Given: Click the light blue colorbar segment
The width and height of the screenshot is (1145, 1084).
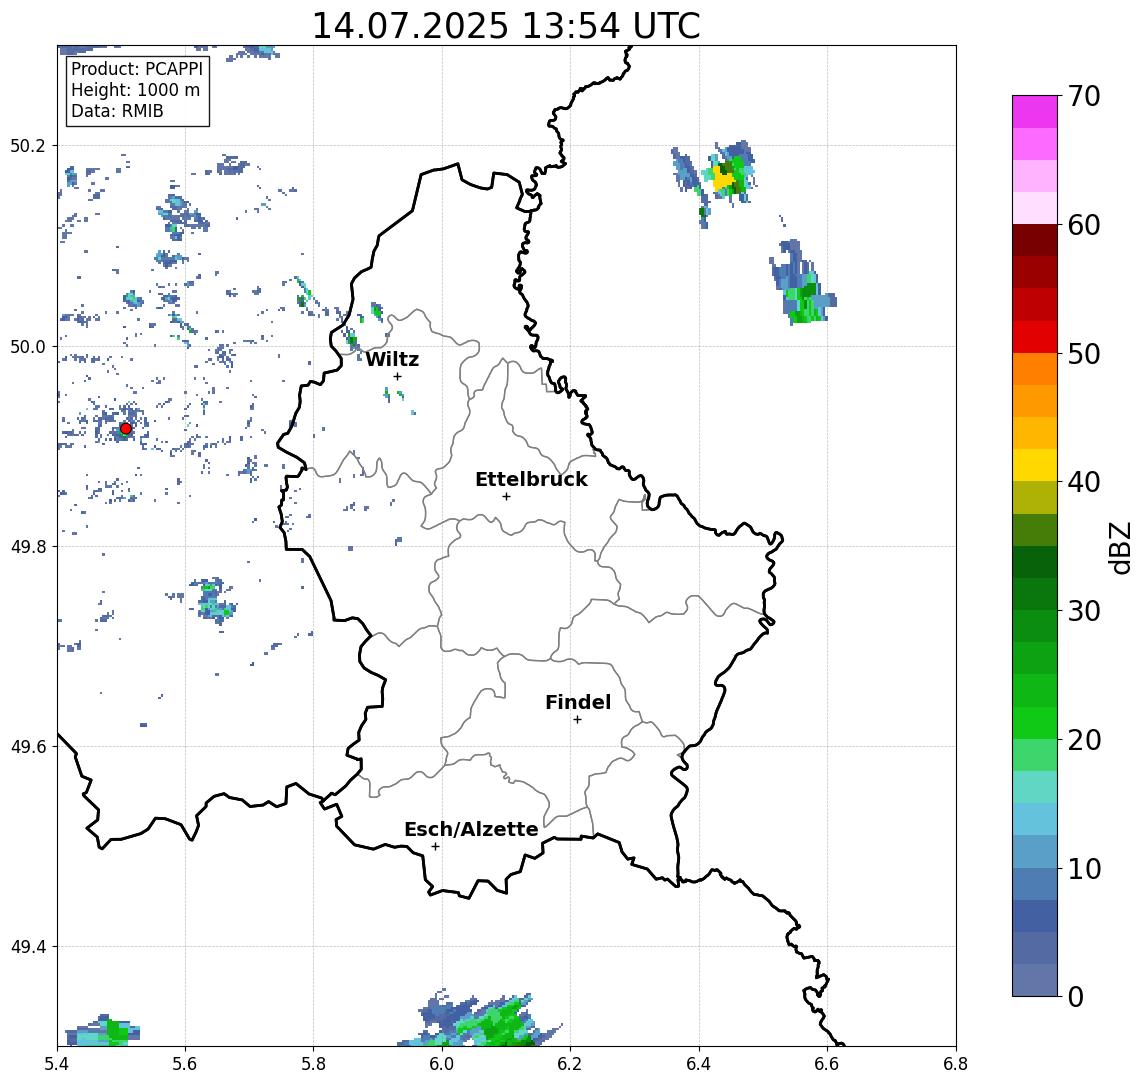Looking at the screenshot, I should [x=1035, y=820].
